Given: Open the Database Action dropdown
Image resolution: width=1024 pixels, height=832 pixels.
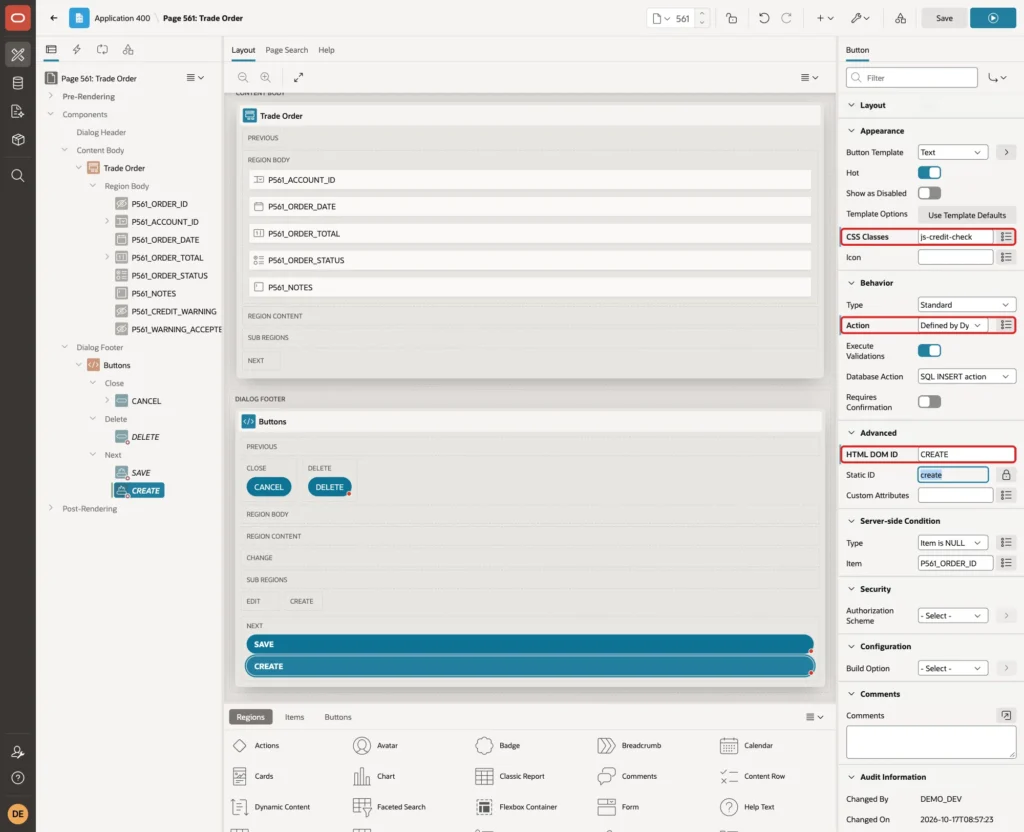Looking at the screenshot, I should [966, 377].
